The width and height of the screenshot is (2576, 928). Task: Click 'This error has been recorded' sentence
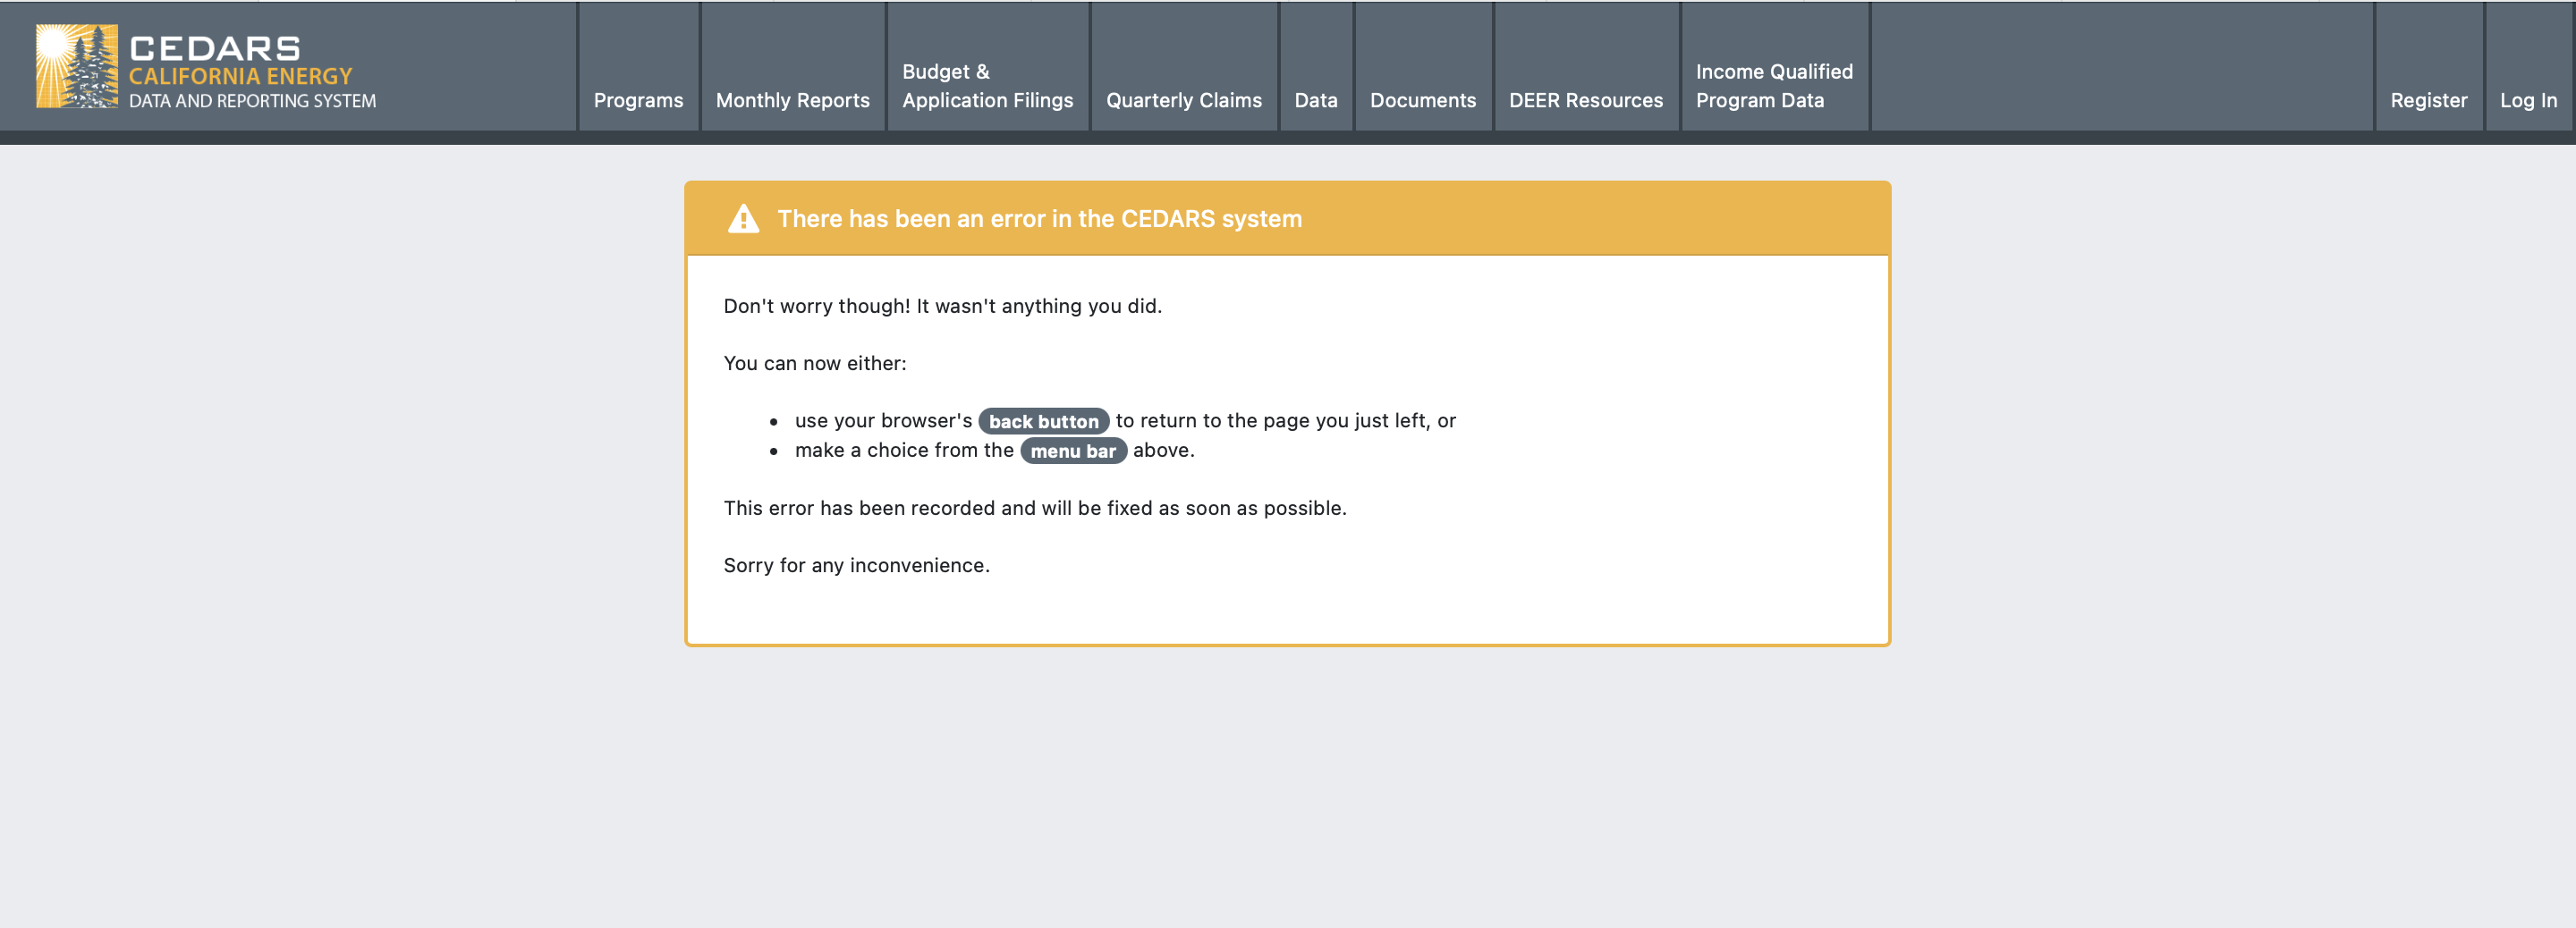1035,508
